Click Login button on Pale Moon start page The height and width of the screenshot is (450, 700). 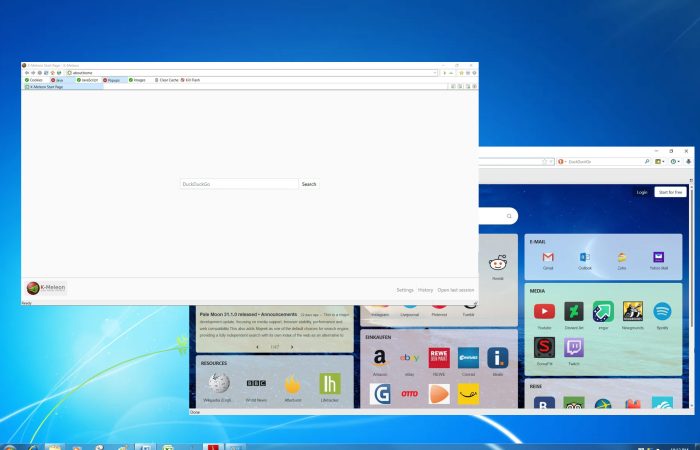642,192
